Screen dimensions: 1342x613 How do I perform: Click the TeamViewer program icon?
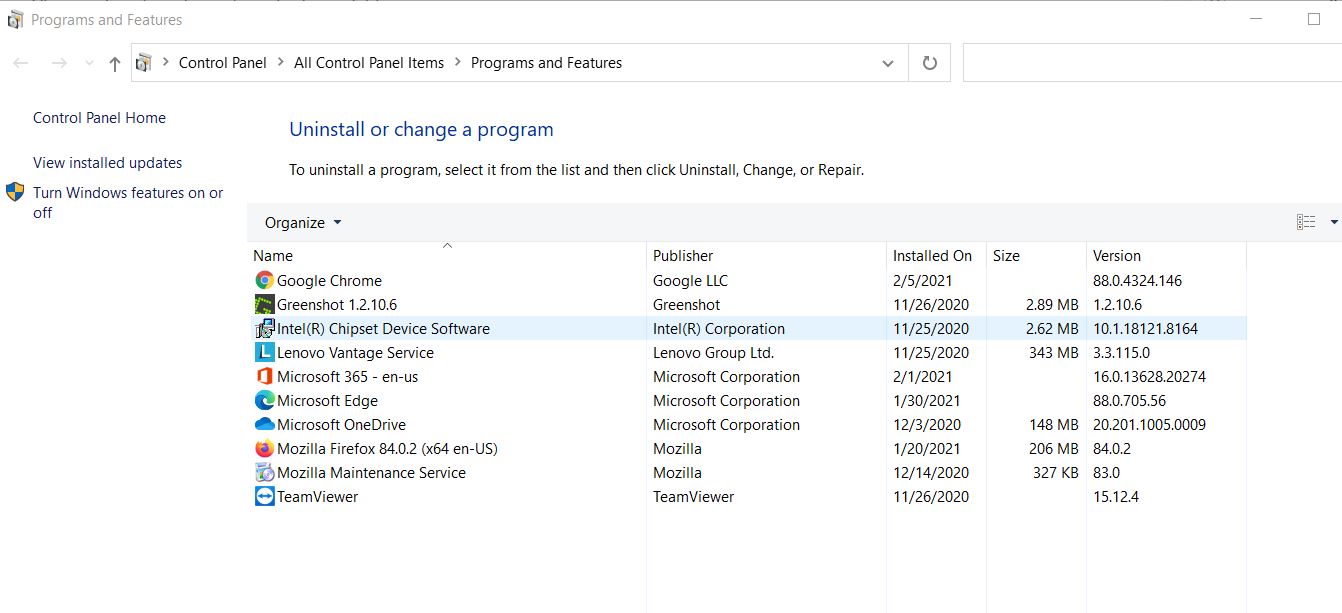[x=264, y=497]
